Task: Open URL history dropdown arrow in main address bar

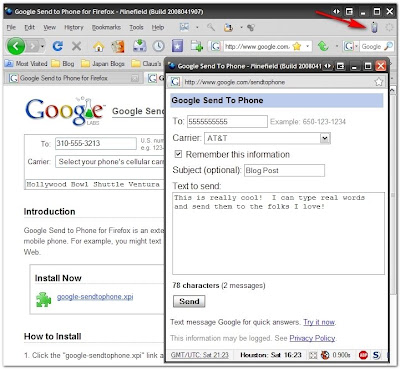Action: tap(307, 46)
